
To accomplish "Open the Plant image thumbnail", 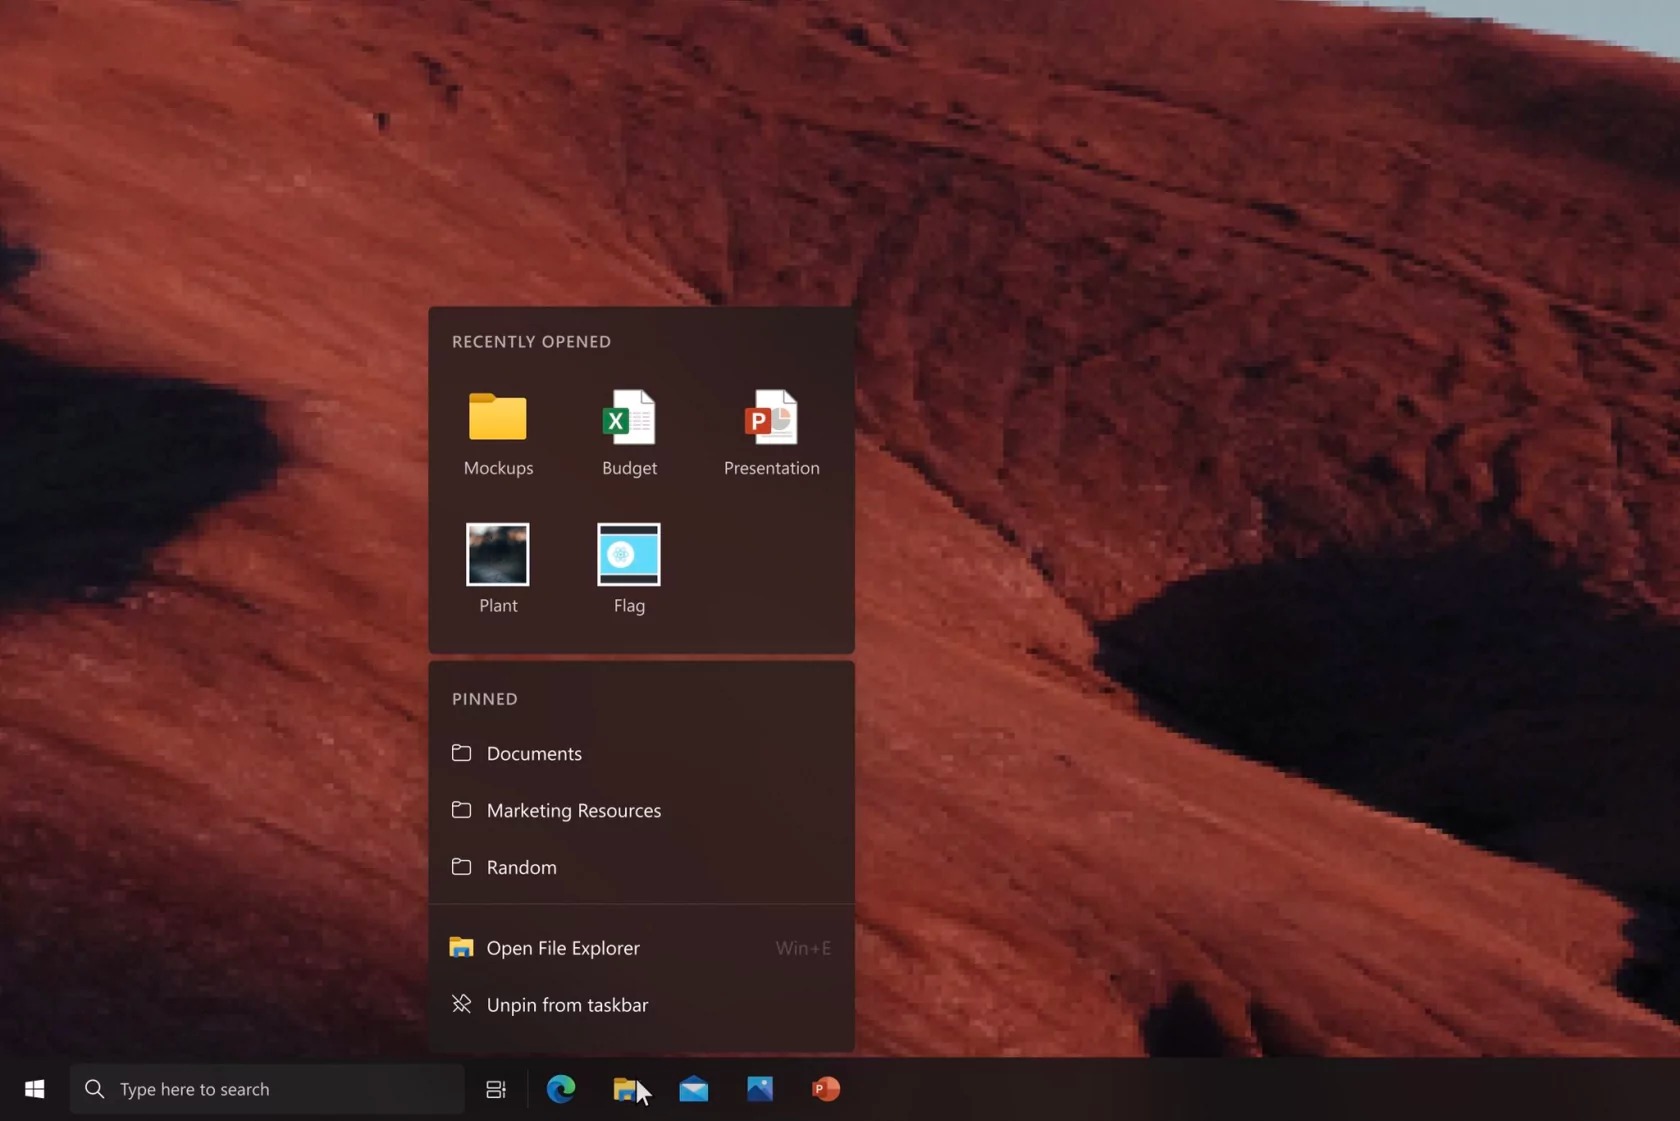I will tap(498, 566).
